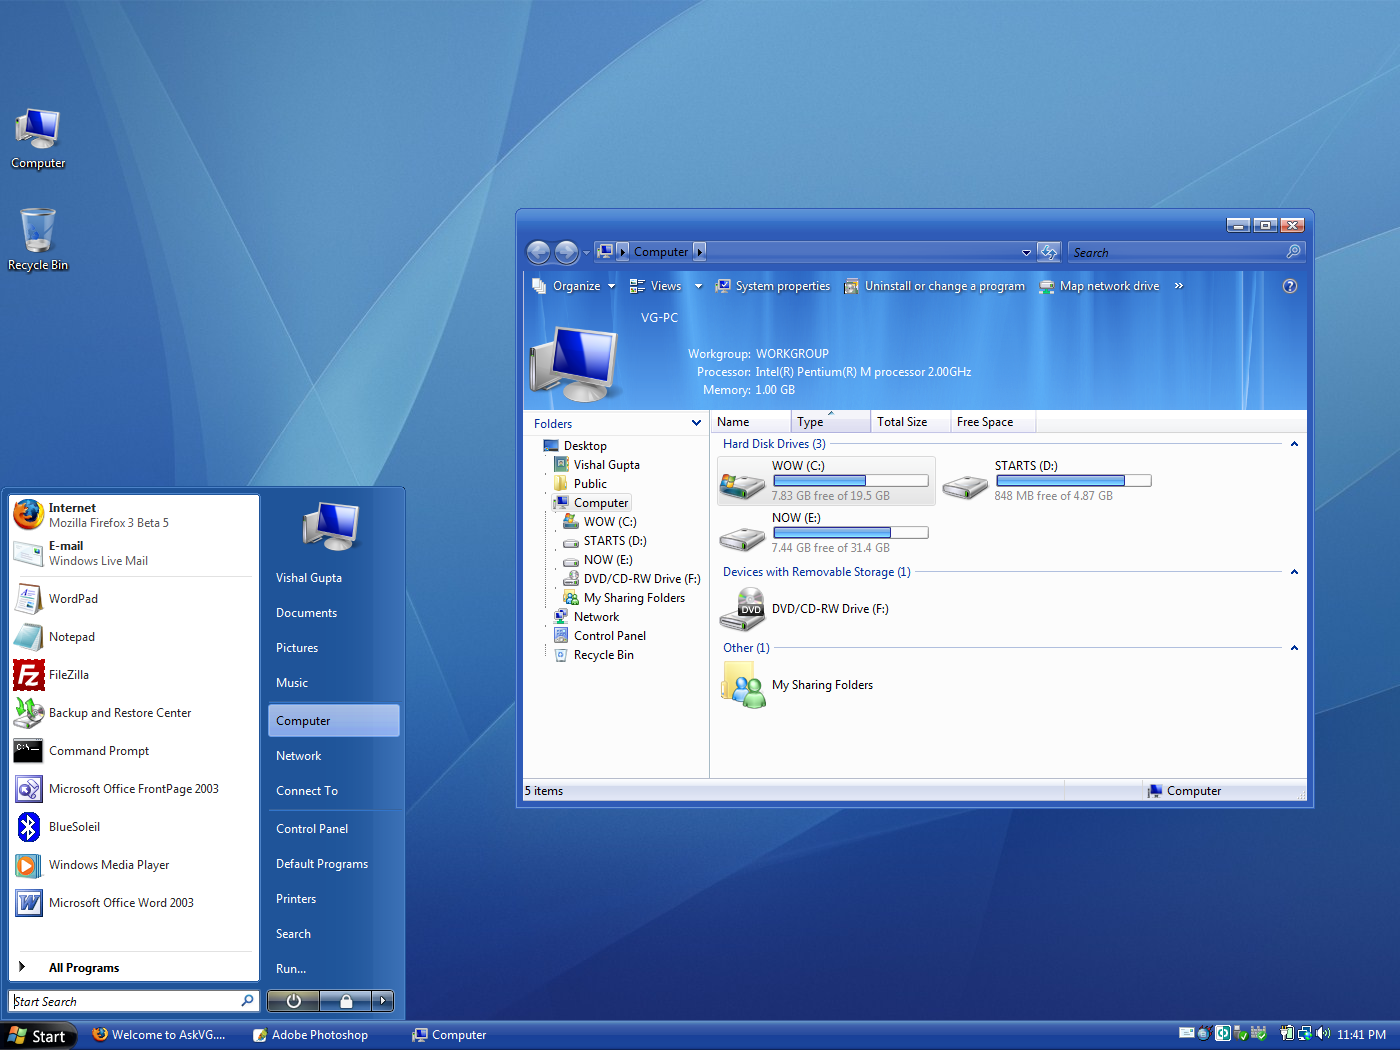Open the DVD/CD-RW Drive (F:) icon
The height and width of the screenshot is (1050, 1400).
741,609
